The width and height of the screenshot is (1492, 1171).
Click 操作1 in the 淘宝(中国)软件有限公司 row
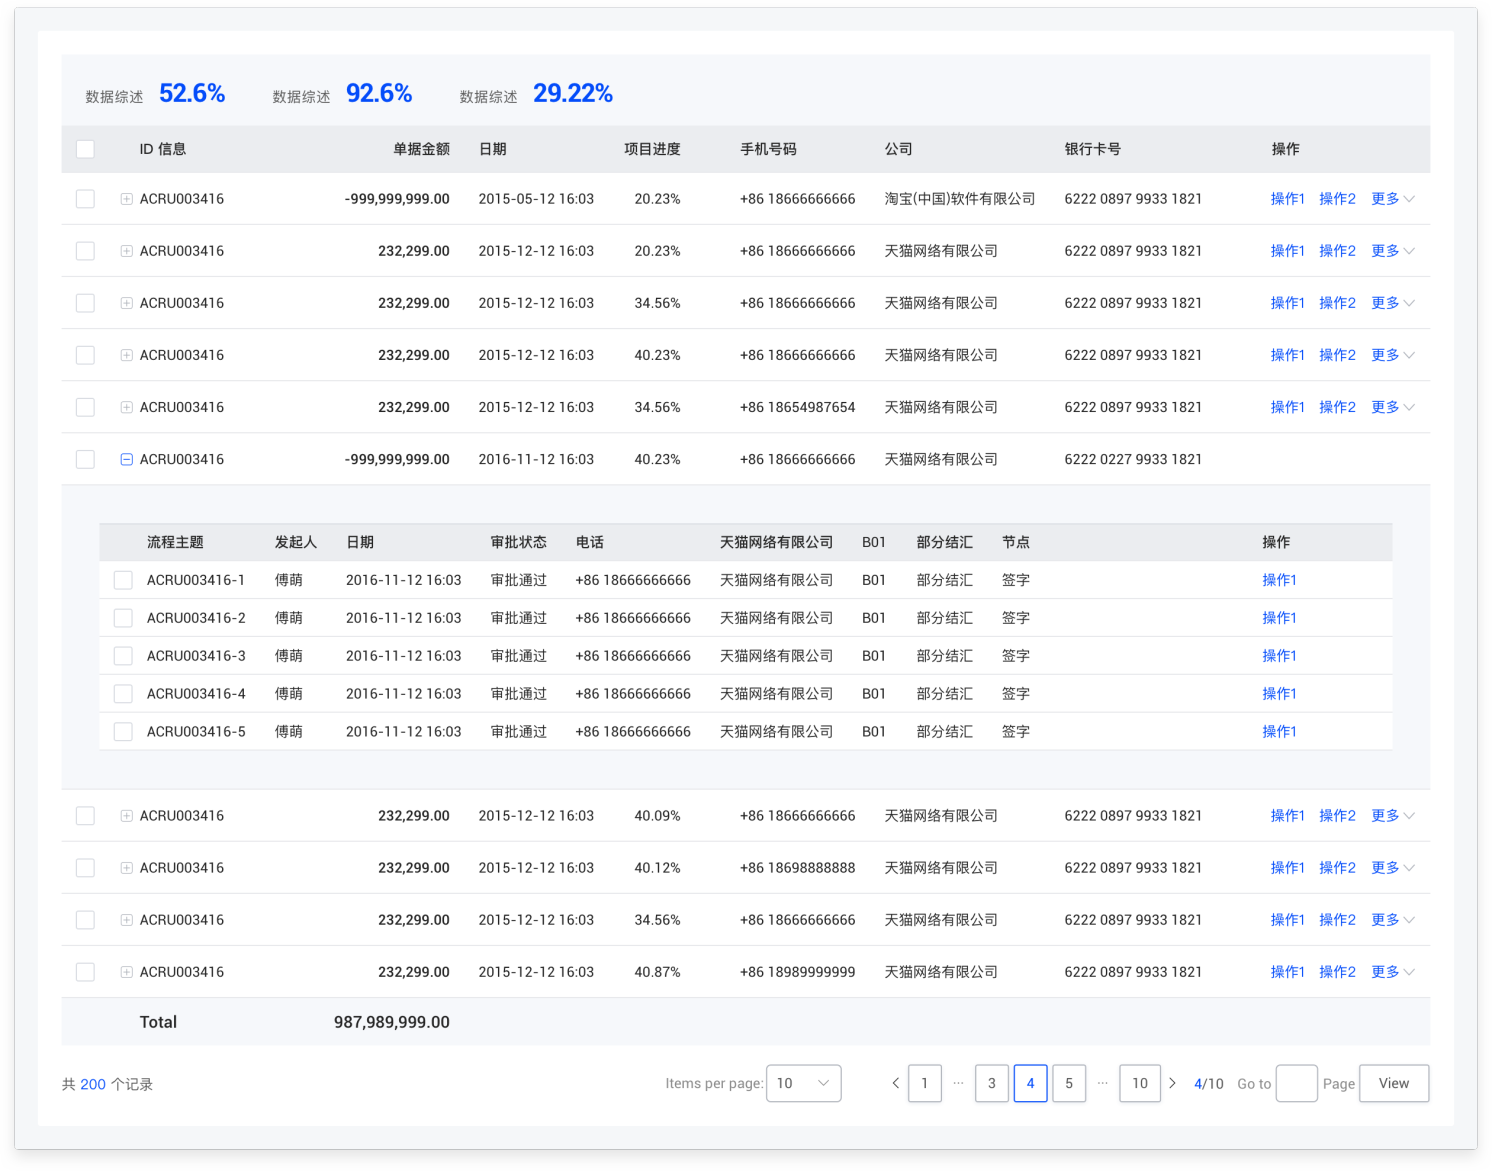point(1288,199)
